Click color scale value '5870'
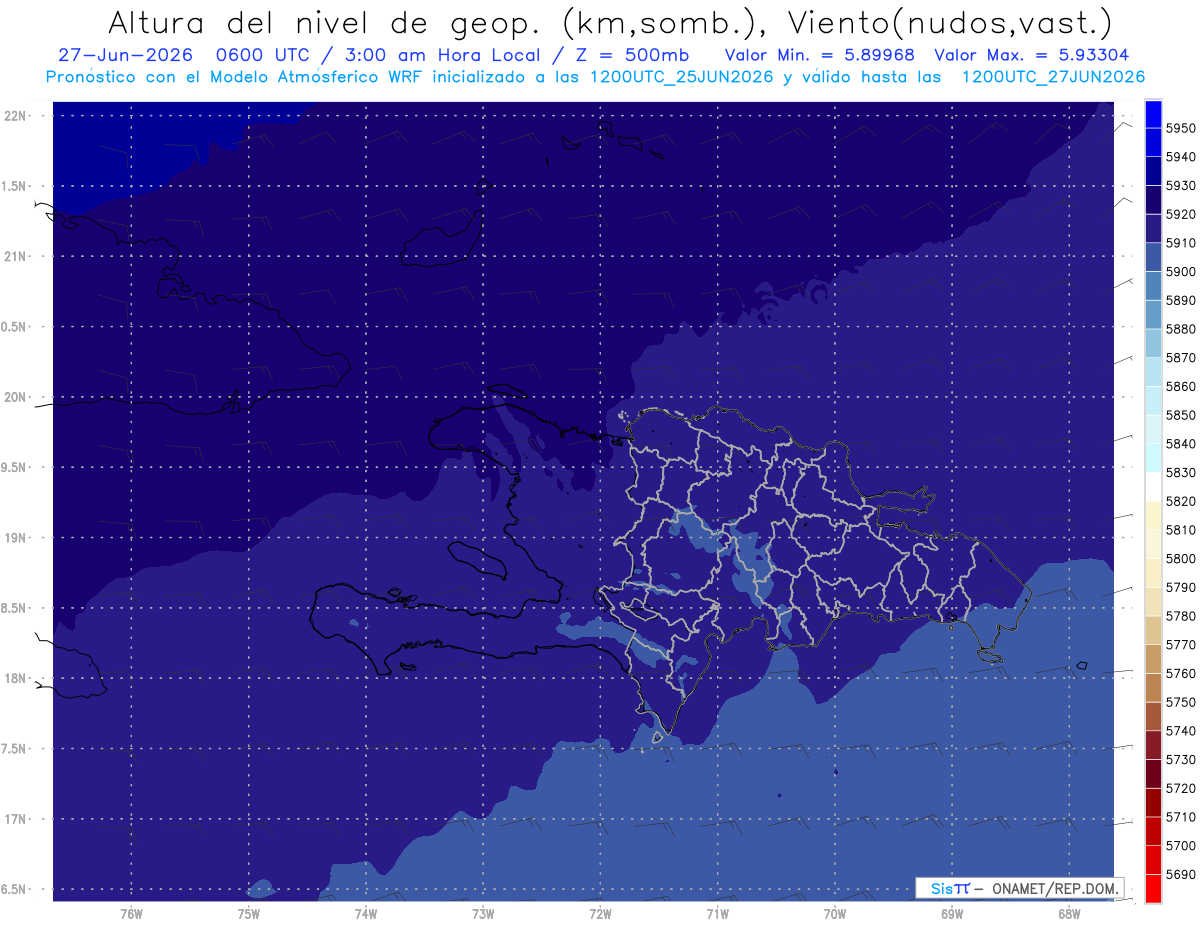This screenshot has height=927, width=1200. (1181, 358)
